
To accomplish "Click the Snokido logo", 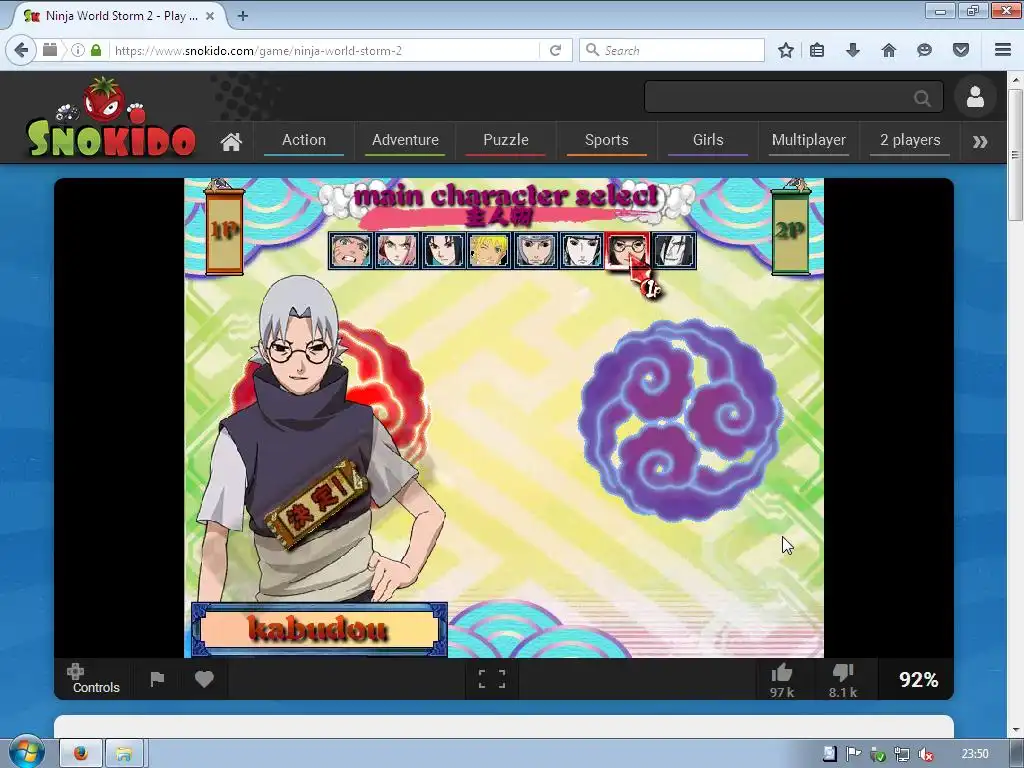I will 110,118.
